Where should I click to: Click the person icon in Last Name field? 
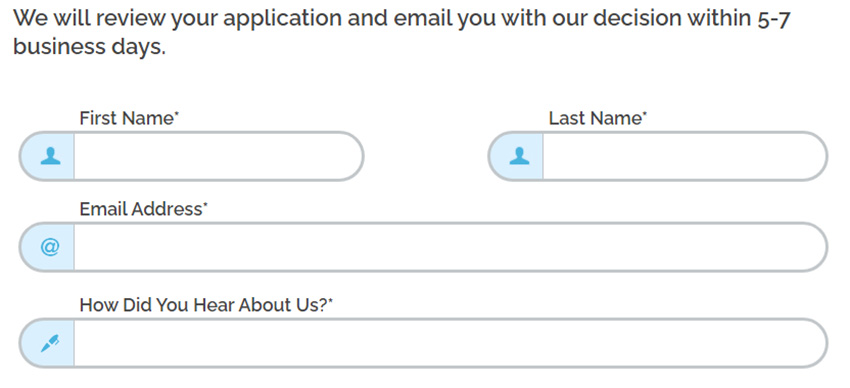[519, 156]
